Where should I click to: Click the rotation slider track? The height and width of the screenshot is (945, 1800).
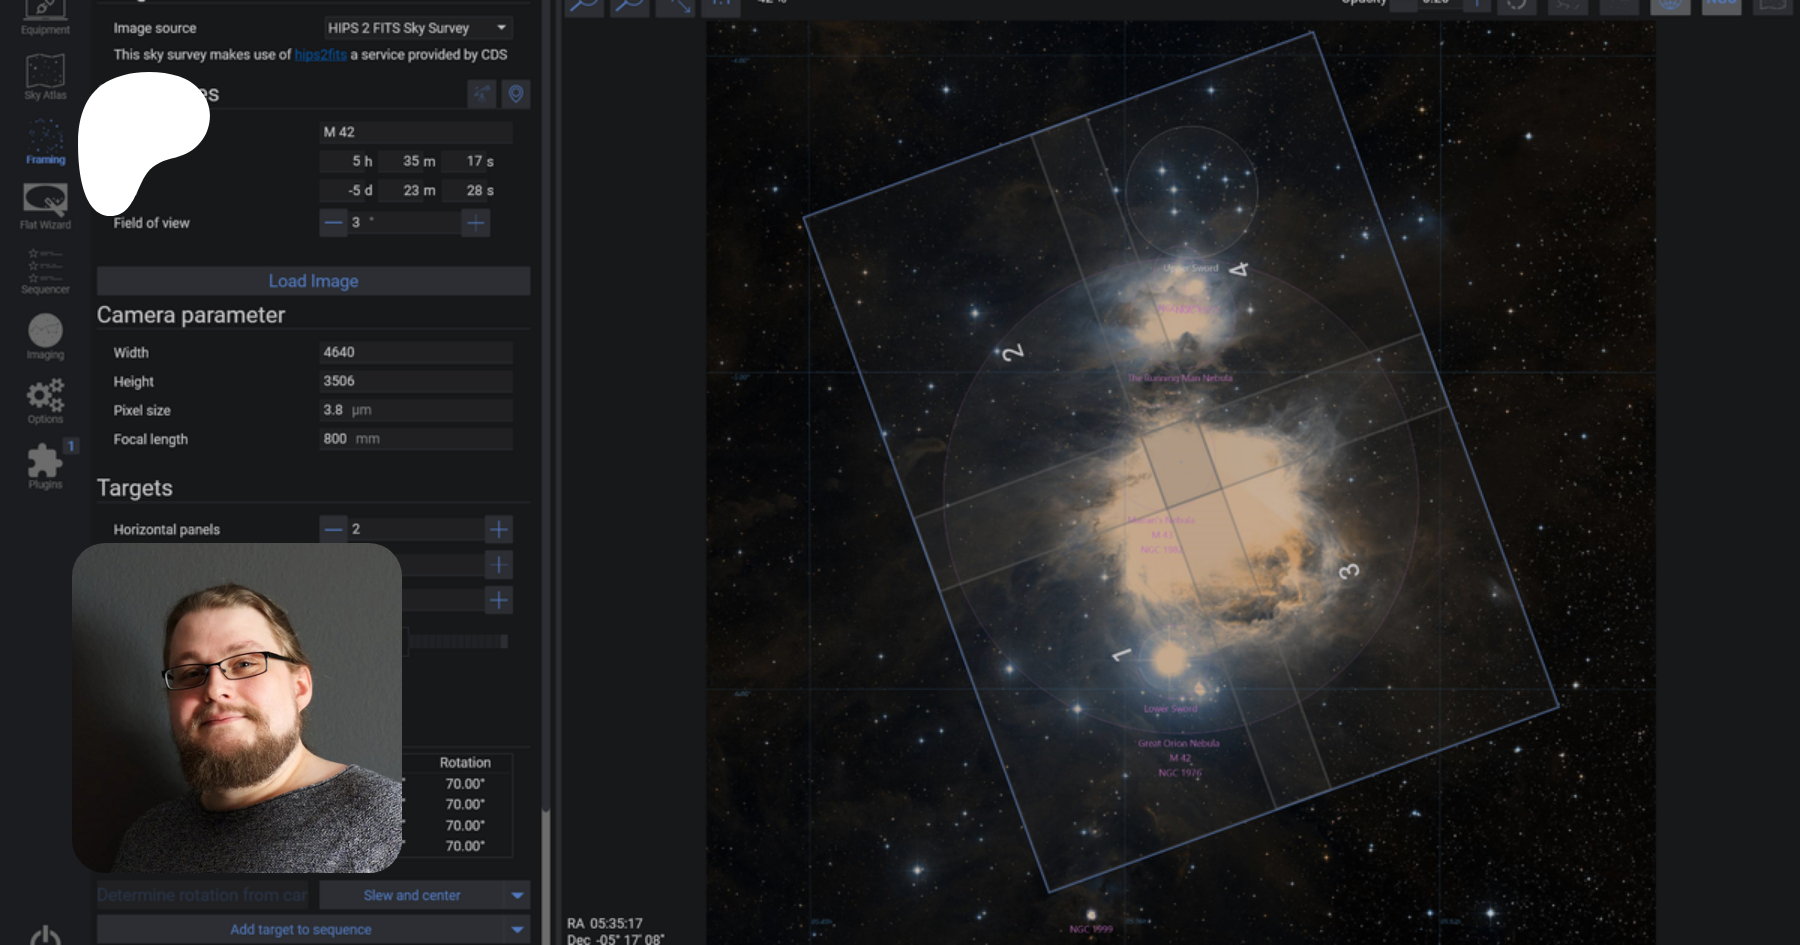[x=458, y=641]
